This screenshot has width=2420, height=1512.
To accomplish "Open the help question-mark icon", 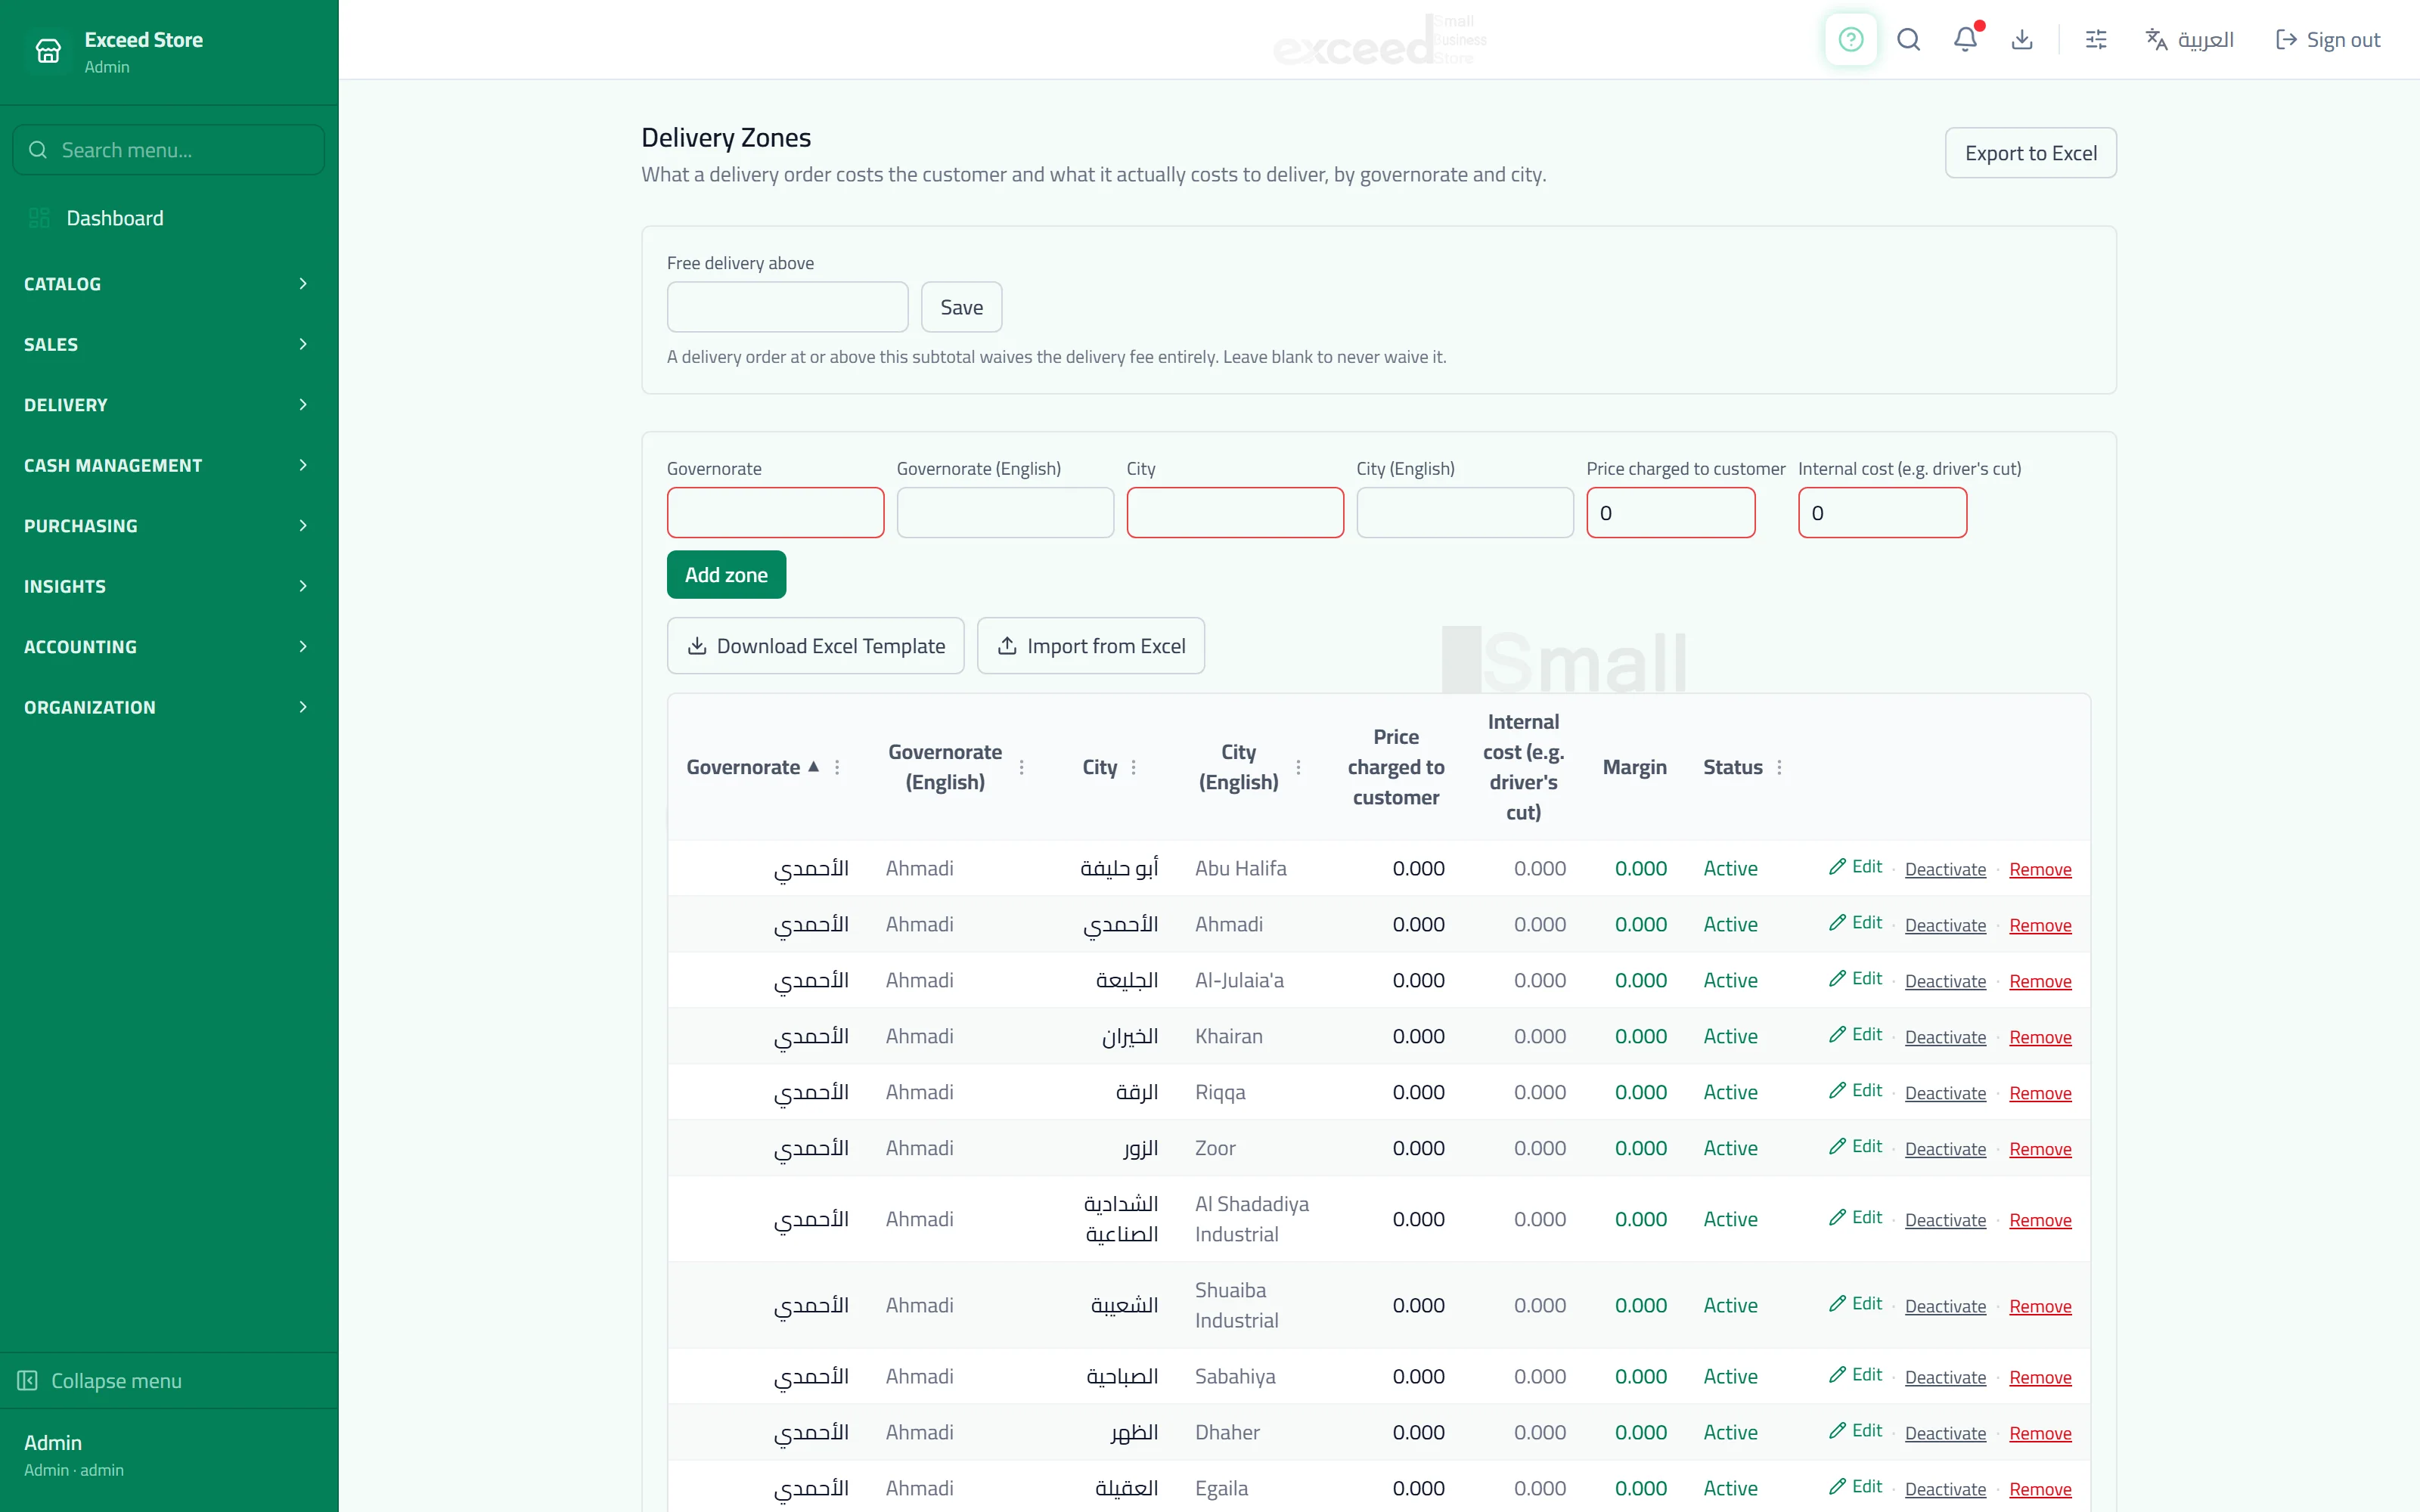I will (x=1851, y=39).
